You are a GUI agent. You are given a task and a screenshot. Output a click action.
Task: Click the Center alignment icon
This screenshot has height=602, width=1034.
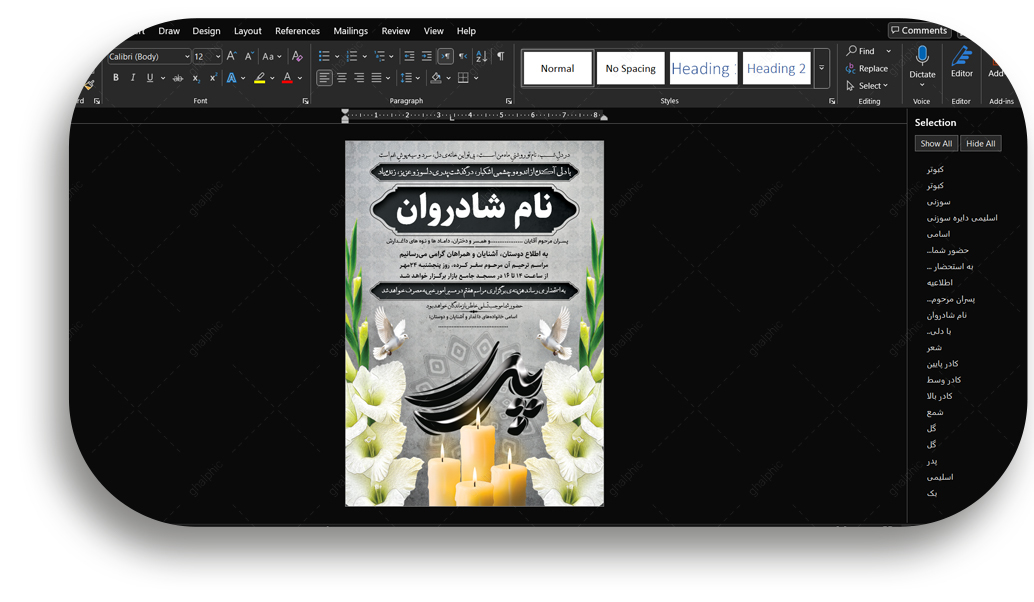click(342, 78)
